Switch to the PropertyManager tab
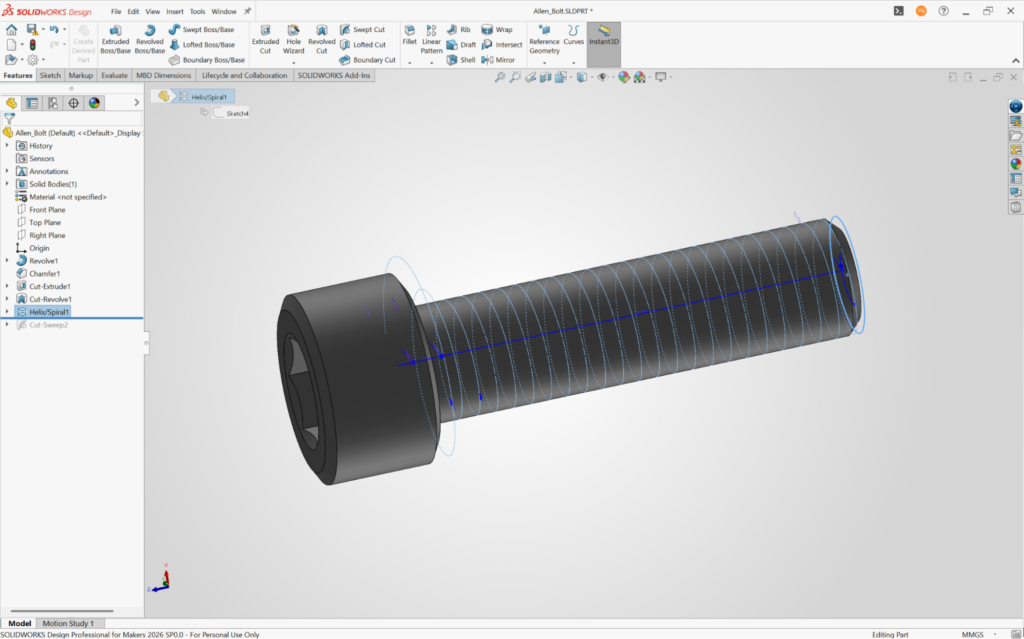This screenshot has width=1024, height=639. [32, 103]
